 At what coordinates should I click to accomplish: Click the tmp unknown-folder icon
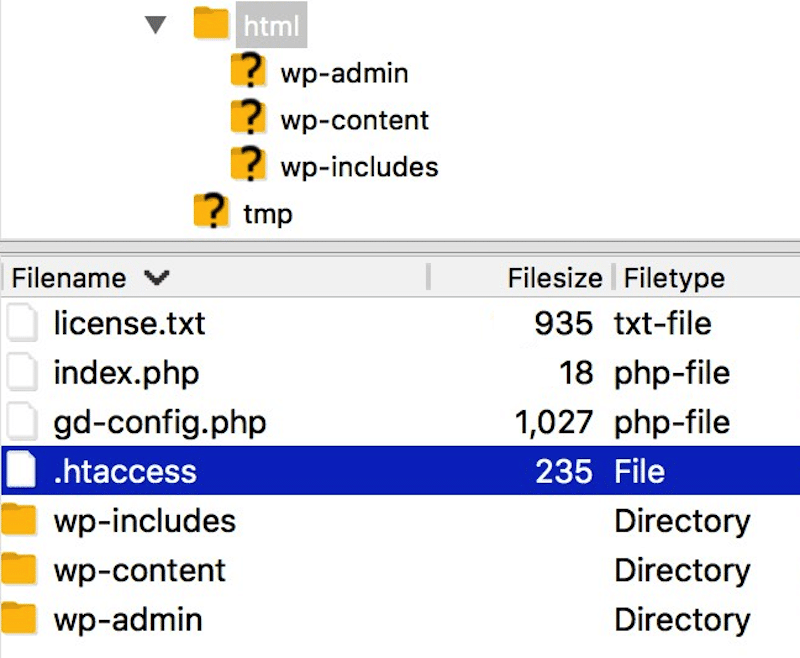[211, 211]
